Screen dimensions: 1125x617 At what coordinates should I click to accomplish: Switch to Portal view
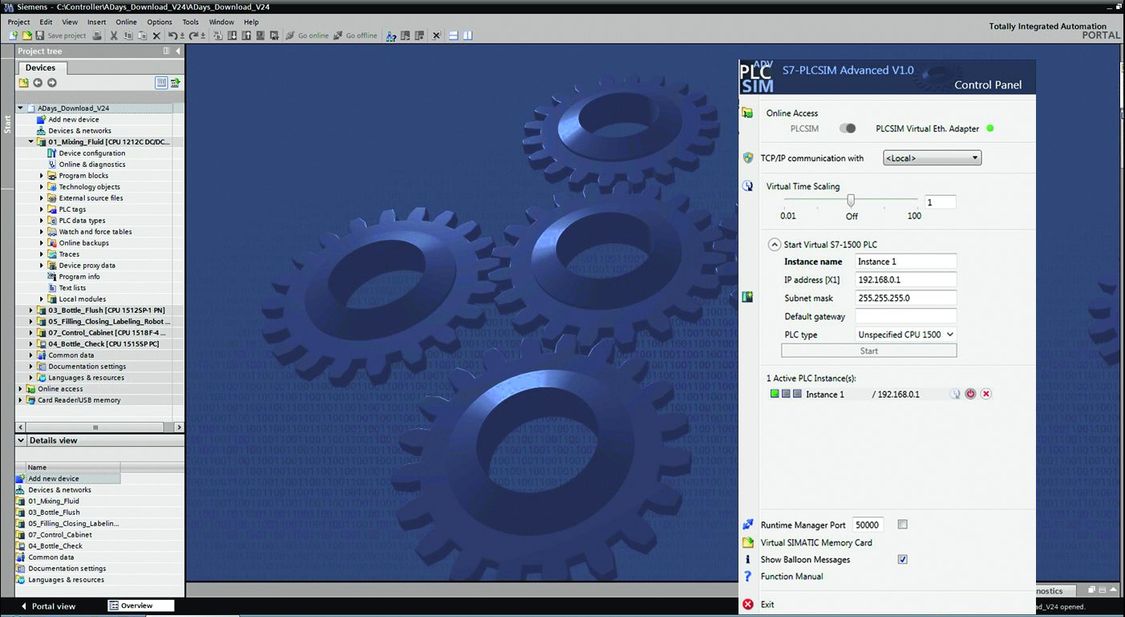[47, 606]
